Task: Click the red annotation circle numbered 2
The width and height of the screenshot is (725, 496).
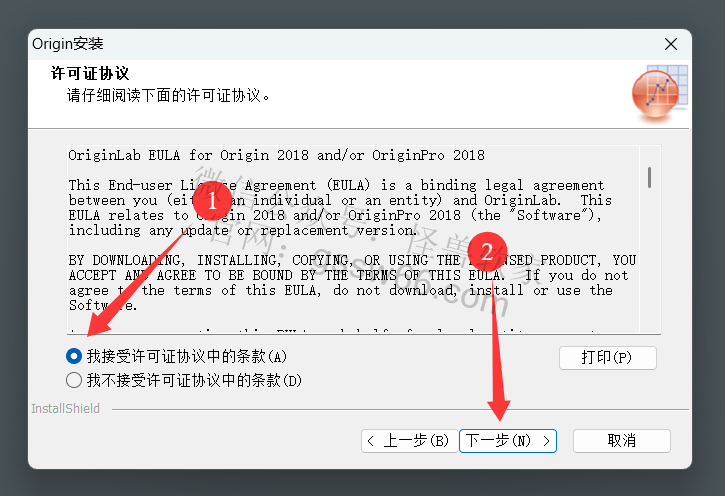Action: 487,252
